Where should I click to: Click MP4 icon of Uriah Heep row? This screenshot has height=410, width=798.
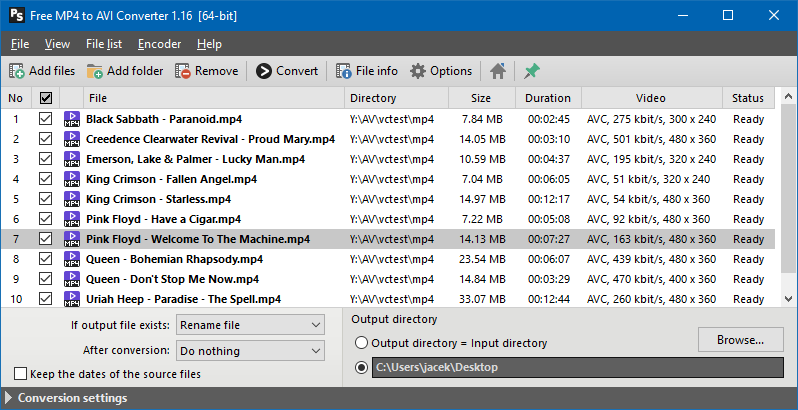pyautogui.click(x=72, y=299)
